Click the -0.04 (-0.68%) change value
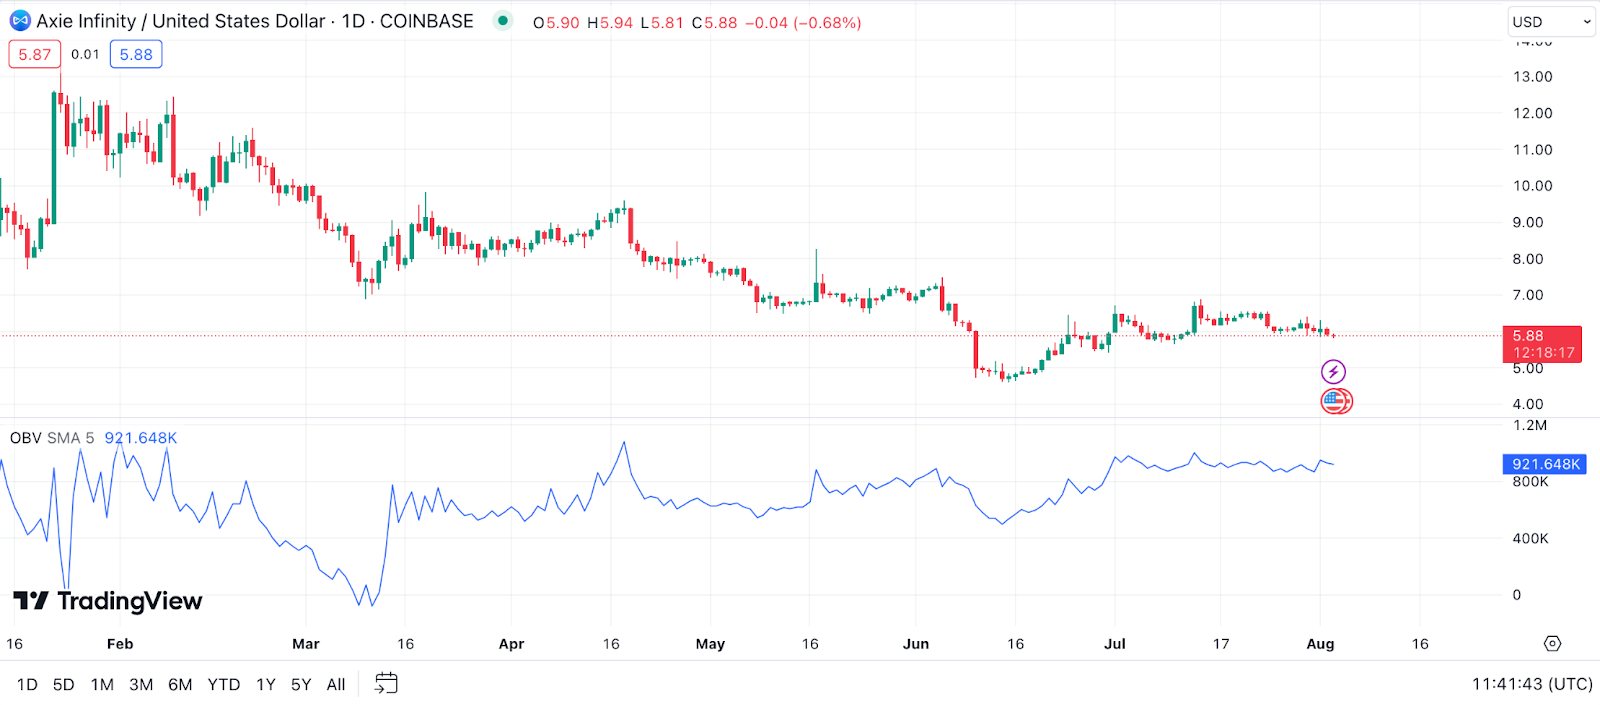Screen dimensions: 1600x705 pyautogui.click(x=803, y=22)
